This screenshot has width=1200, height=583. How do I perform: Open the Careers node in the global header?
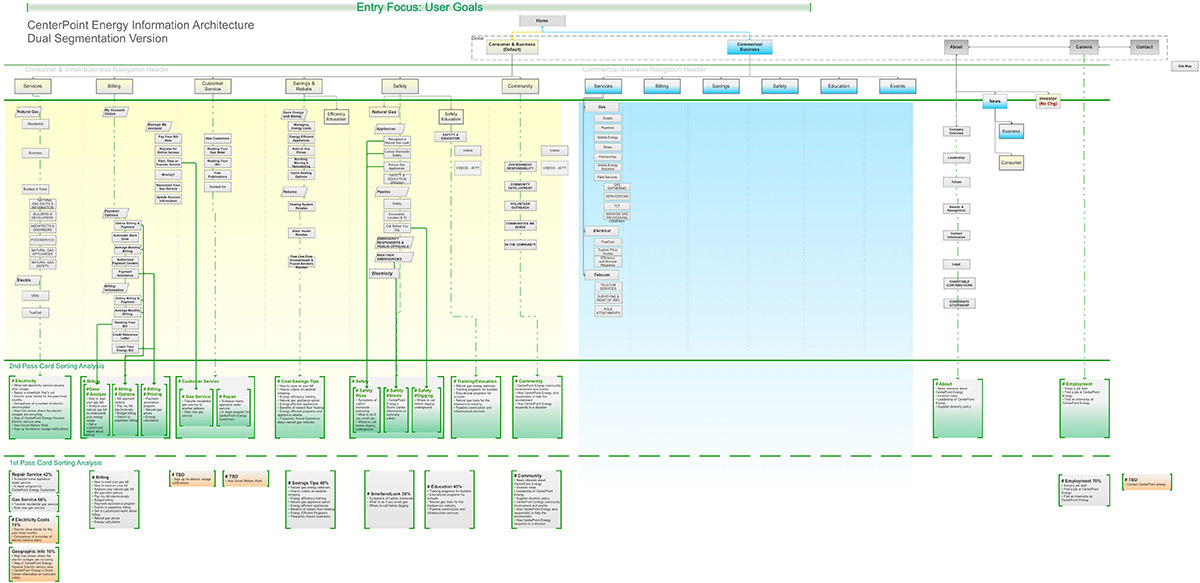1085,46
